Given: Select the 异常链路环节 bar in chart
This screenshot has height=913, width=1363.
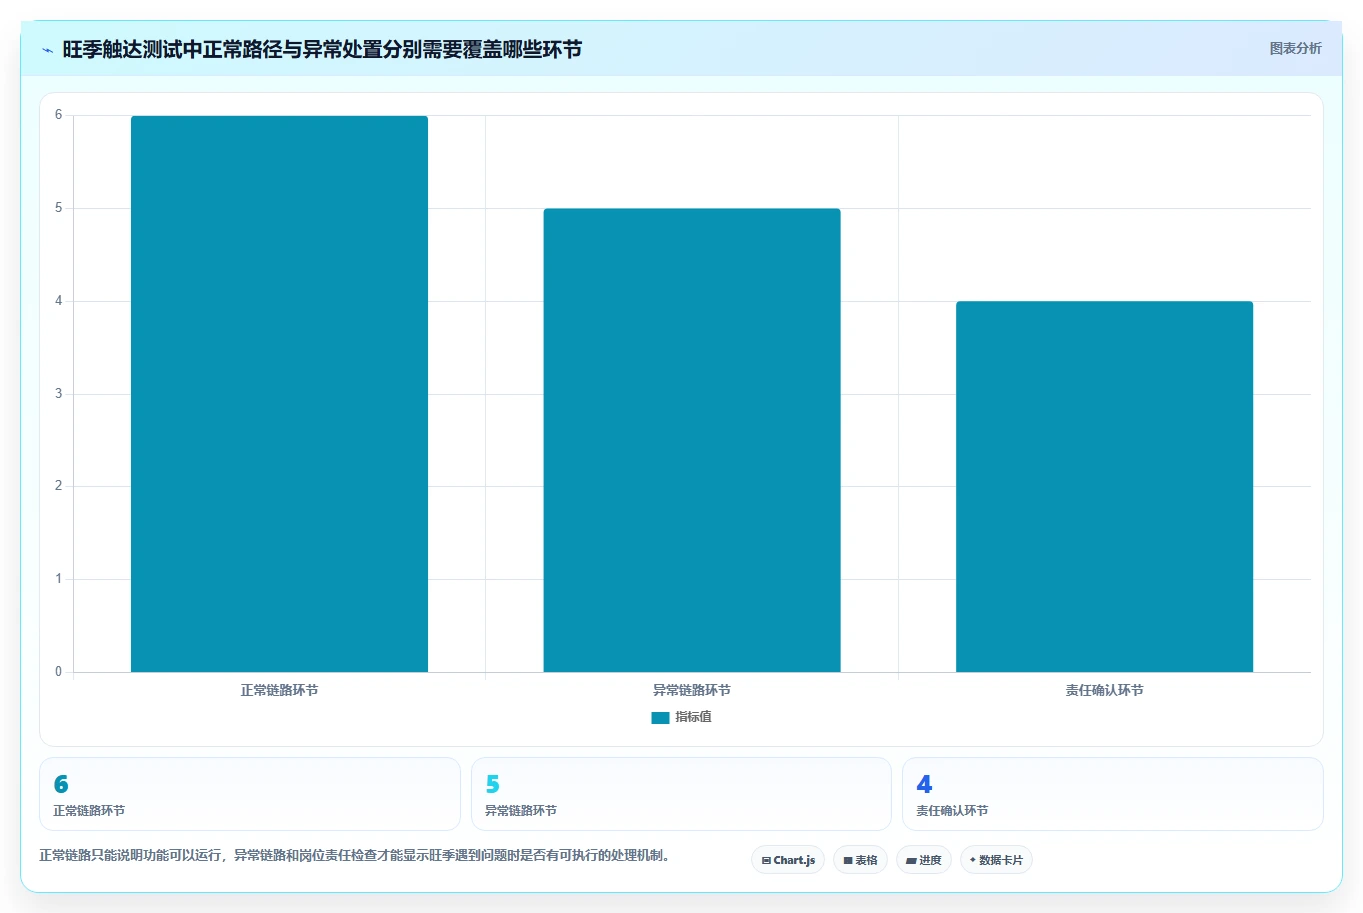Looking at the screenshot, I should click(692, 440).
